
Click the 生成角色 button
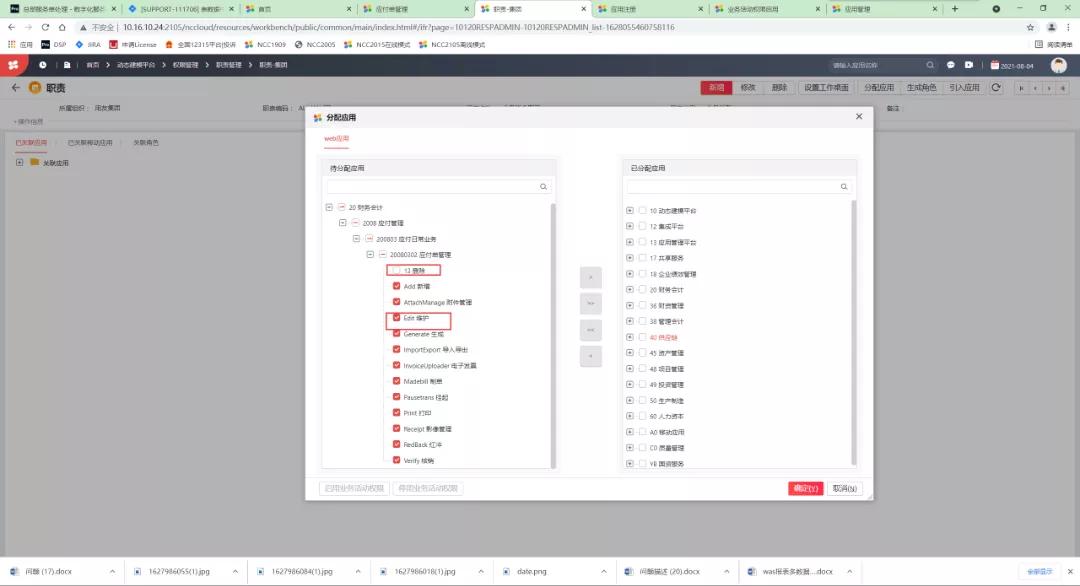(x=921, y=87)
